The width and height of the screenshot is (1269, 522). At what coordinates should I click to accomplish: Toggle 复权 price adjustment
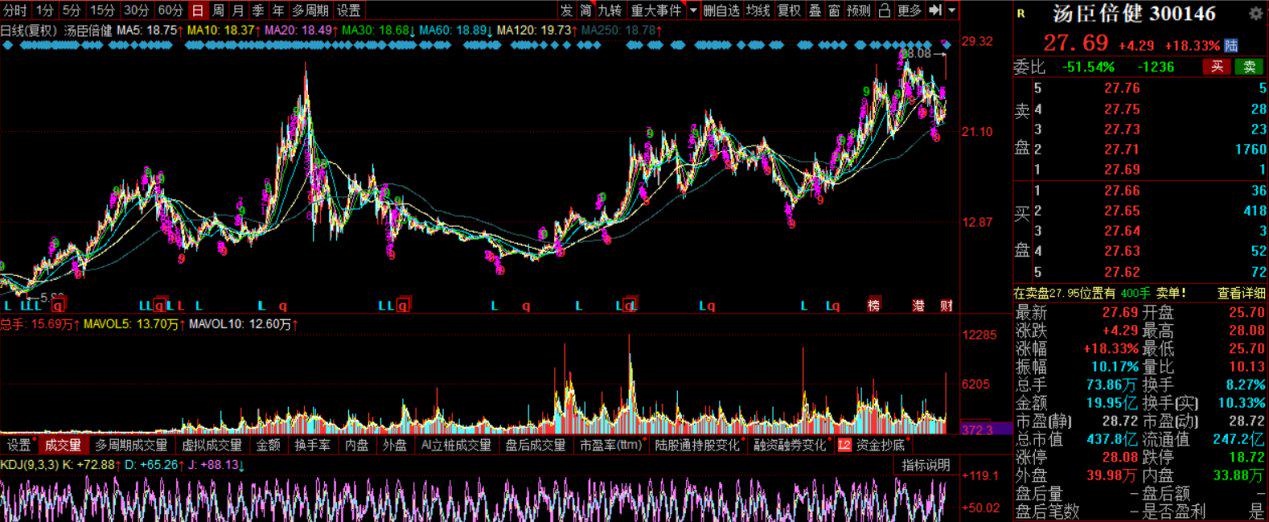[789, 11]
